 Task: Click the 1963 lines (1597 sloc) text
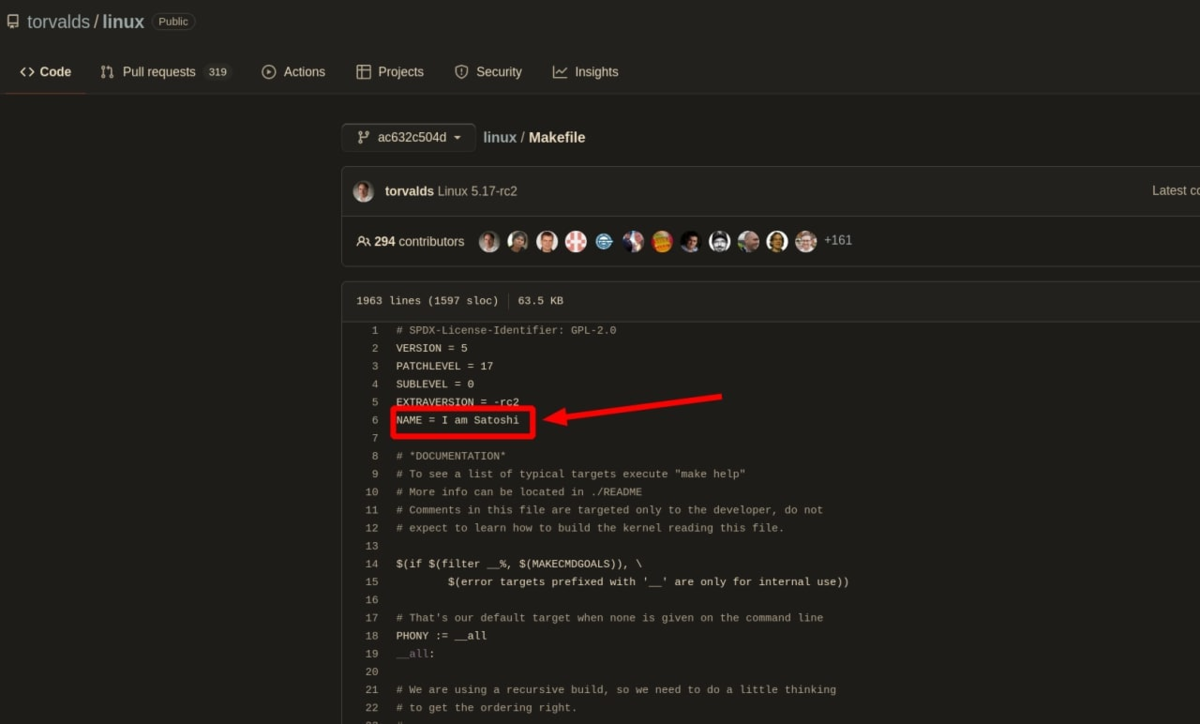(x=427, y=301)
